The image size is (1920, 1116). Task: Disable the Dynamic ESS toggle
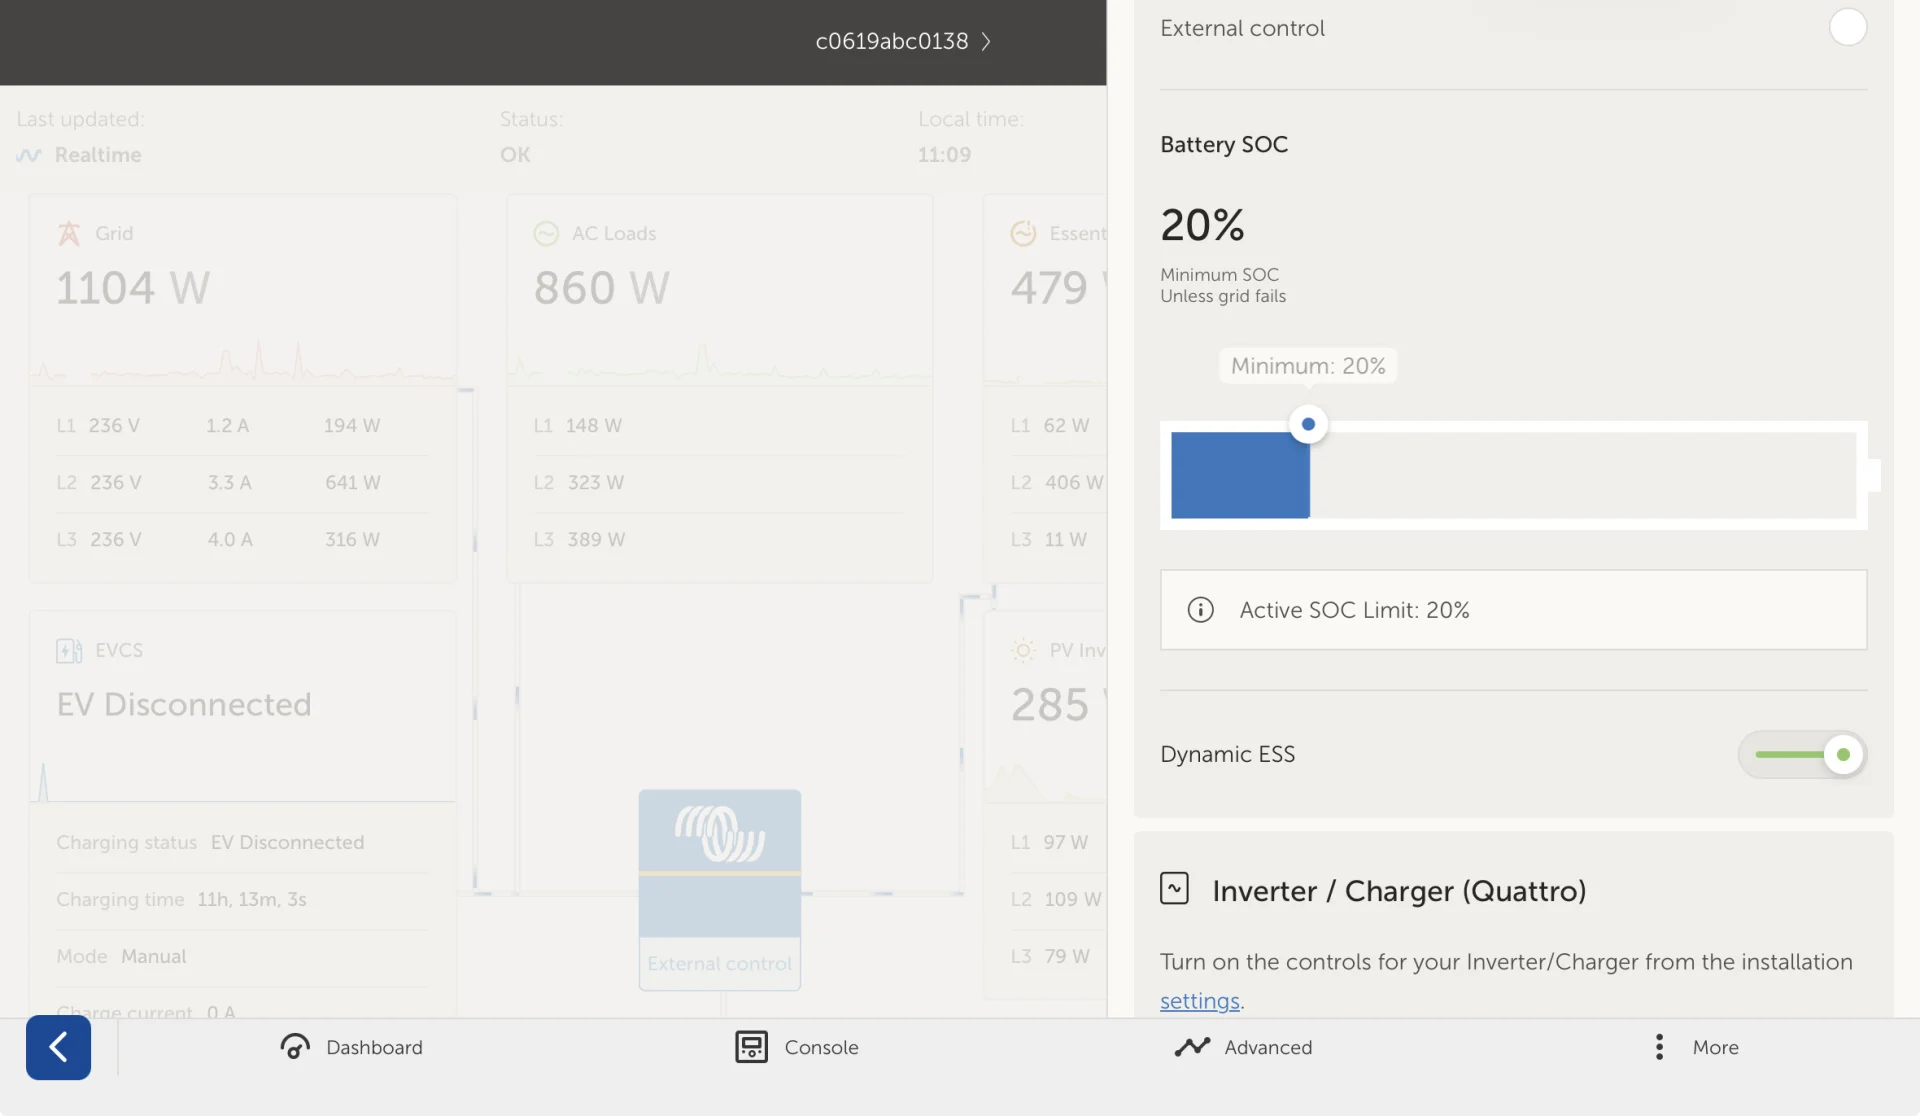coord(1802,755)
